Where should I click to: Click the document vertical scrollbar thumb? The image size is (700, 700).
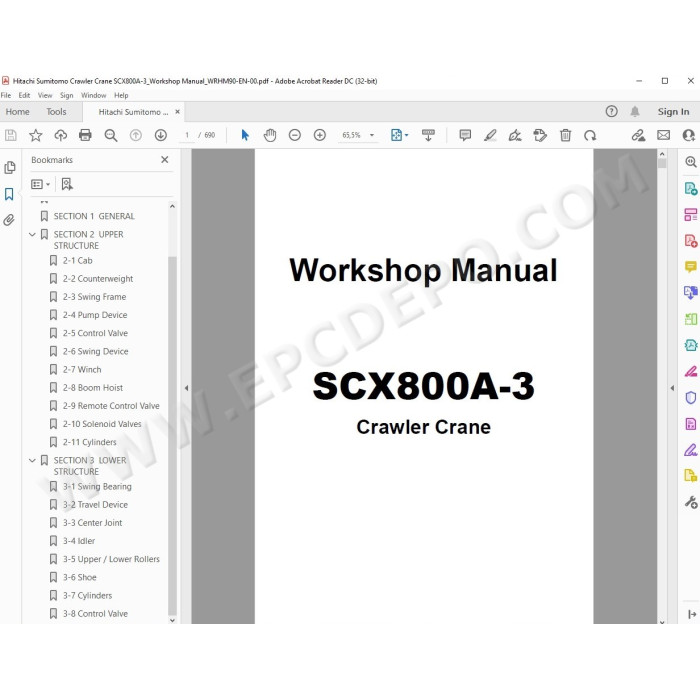point(662,163)
